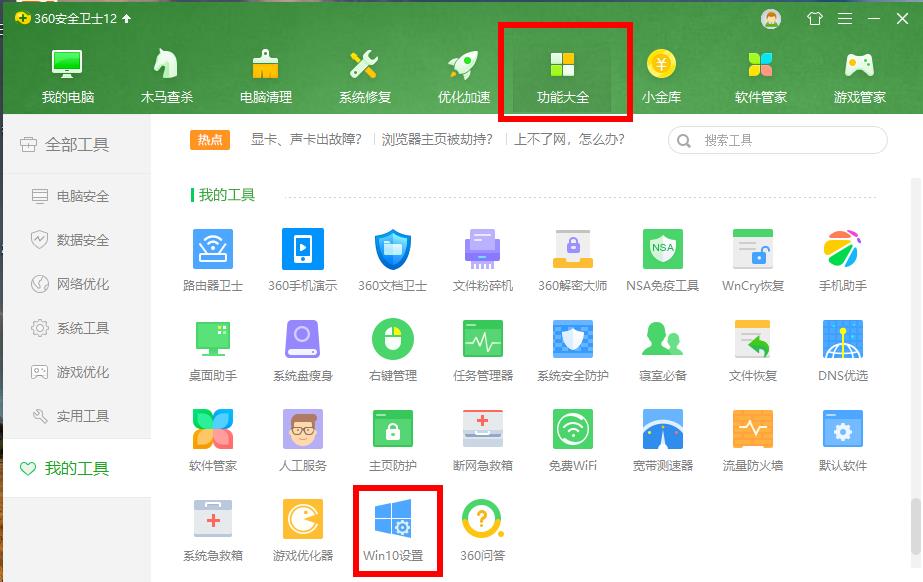Open the 寝室必备 dorm tool
Viewport: 923px width, 582px height.
[663, 350]
